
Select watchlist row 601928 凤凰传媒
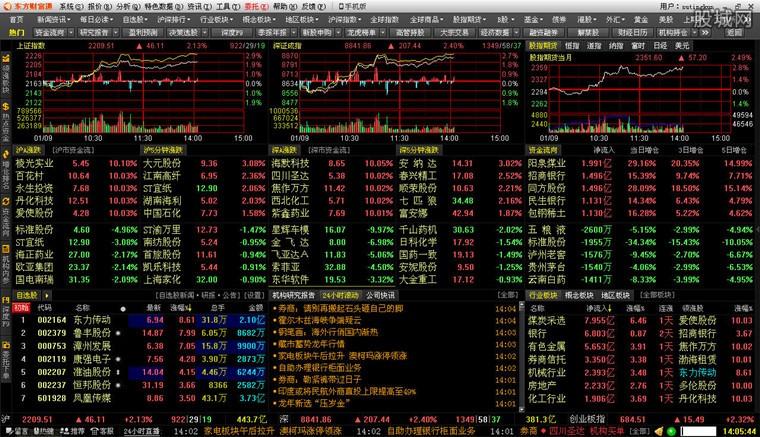(140, 398)
